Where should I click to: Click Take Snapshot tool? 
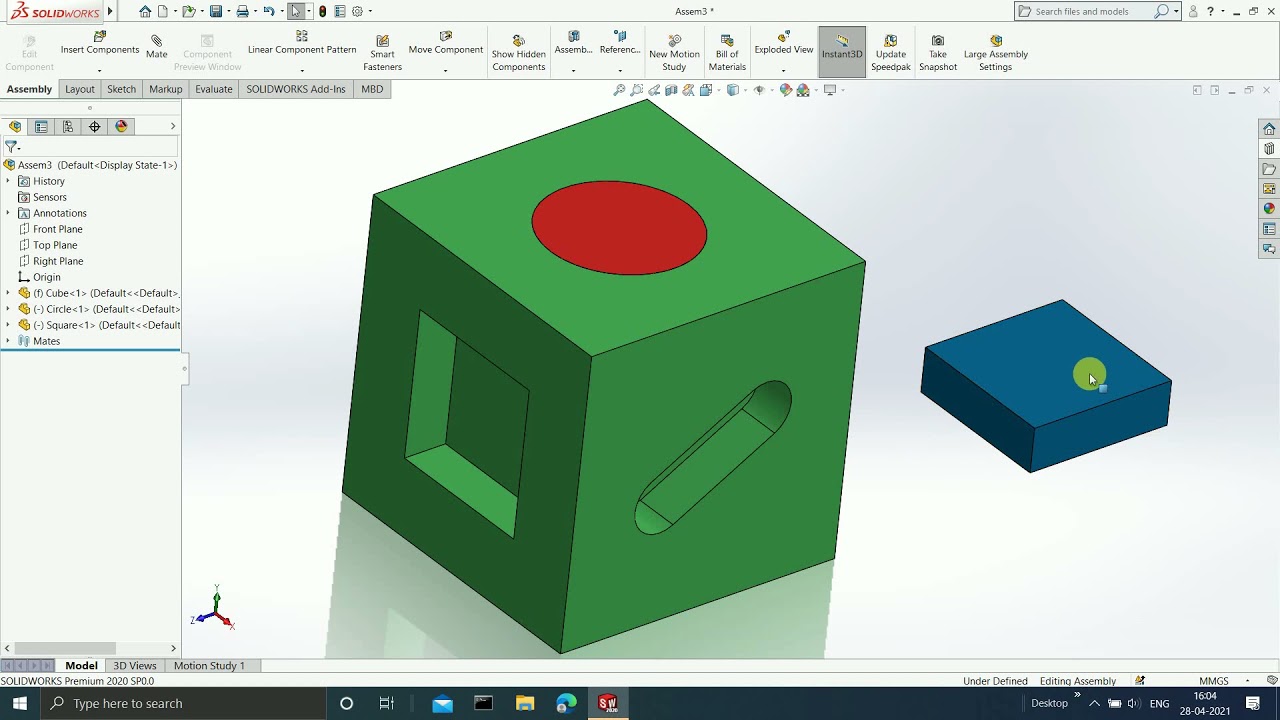(x=938, y=53)
